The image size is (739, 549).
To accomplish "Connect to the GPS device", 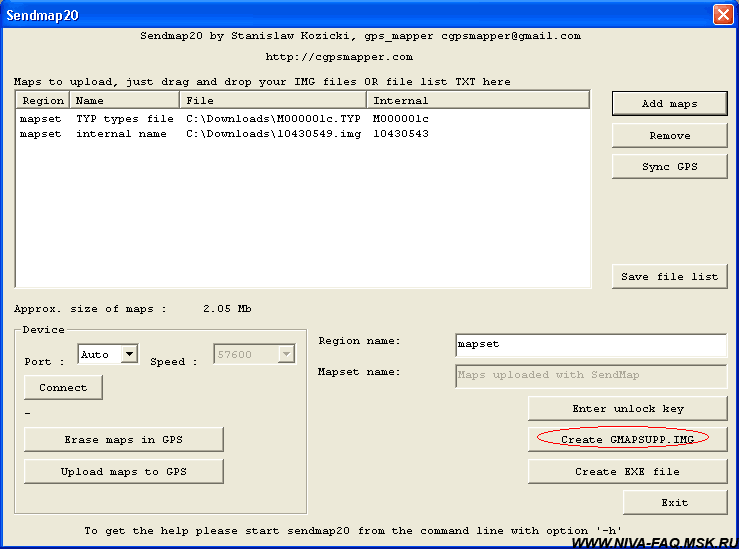I will [x=63, y=388].
